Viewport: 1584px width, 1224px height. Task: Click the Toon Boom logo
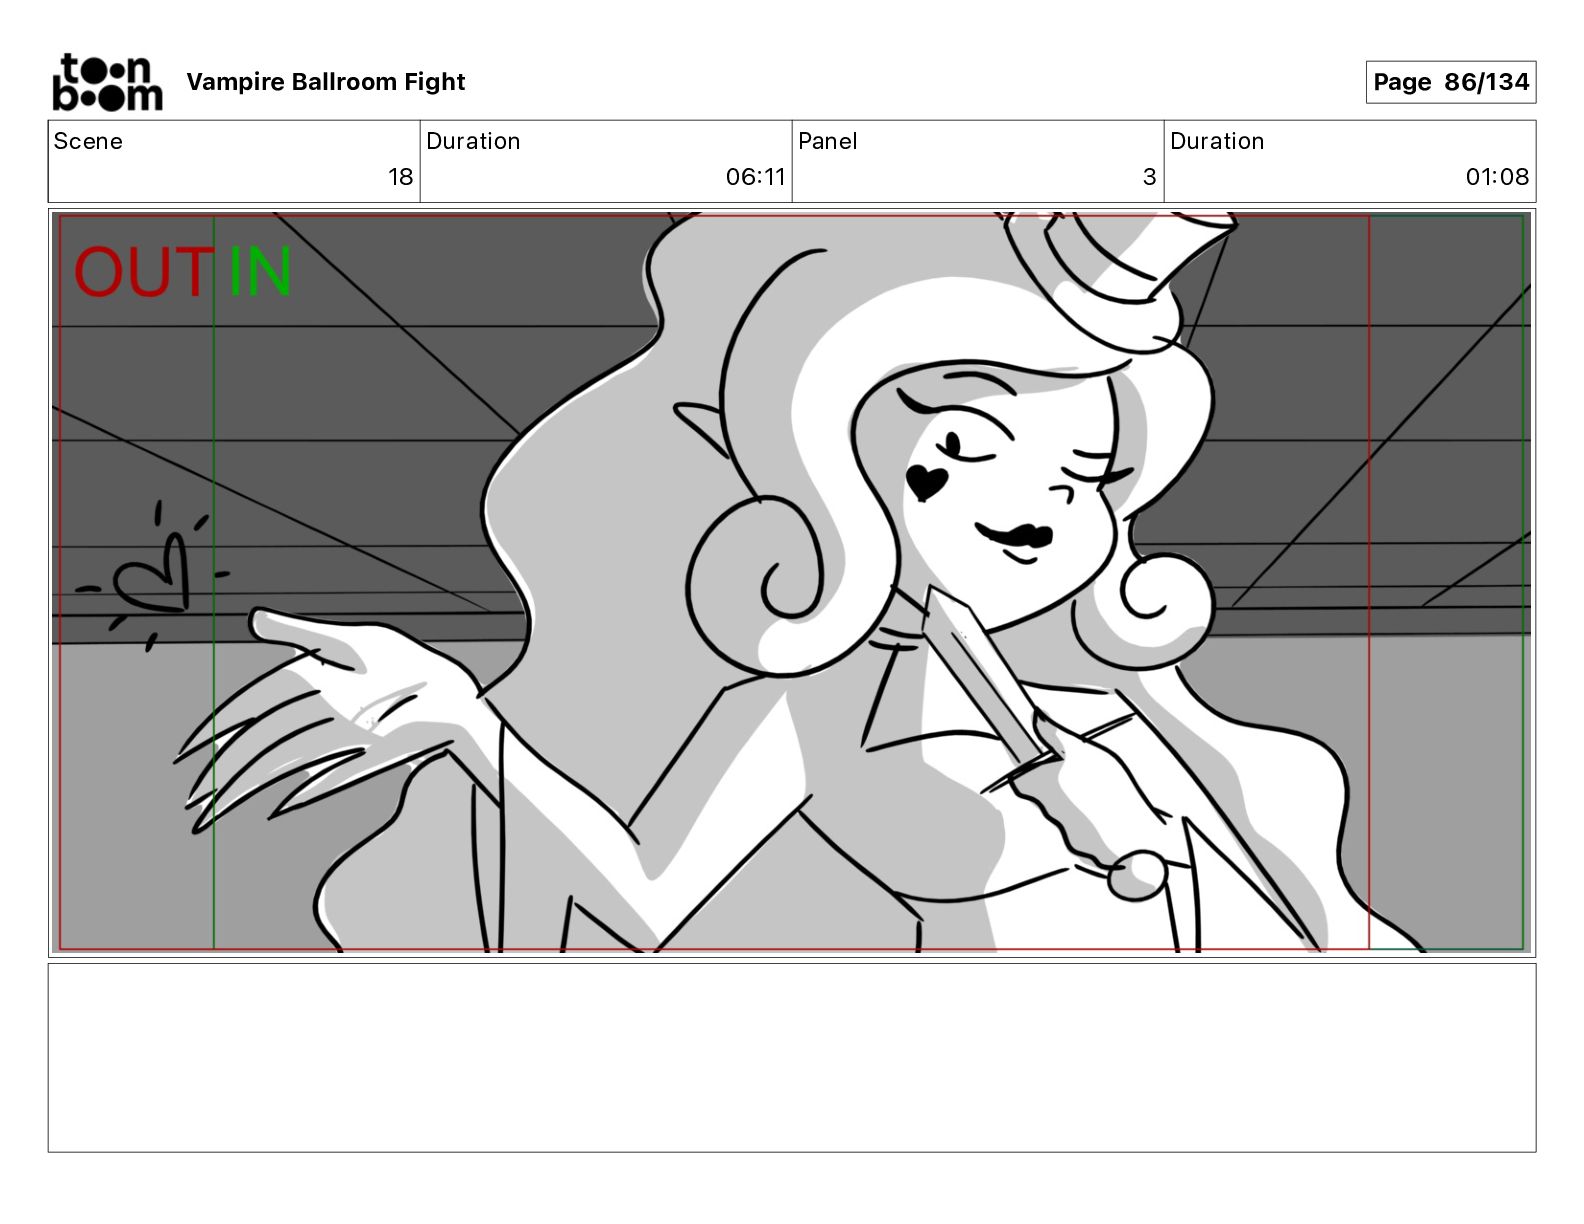tap(107, 82)
